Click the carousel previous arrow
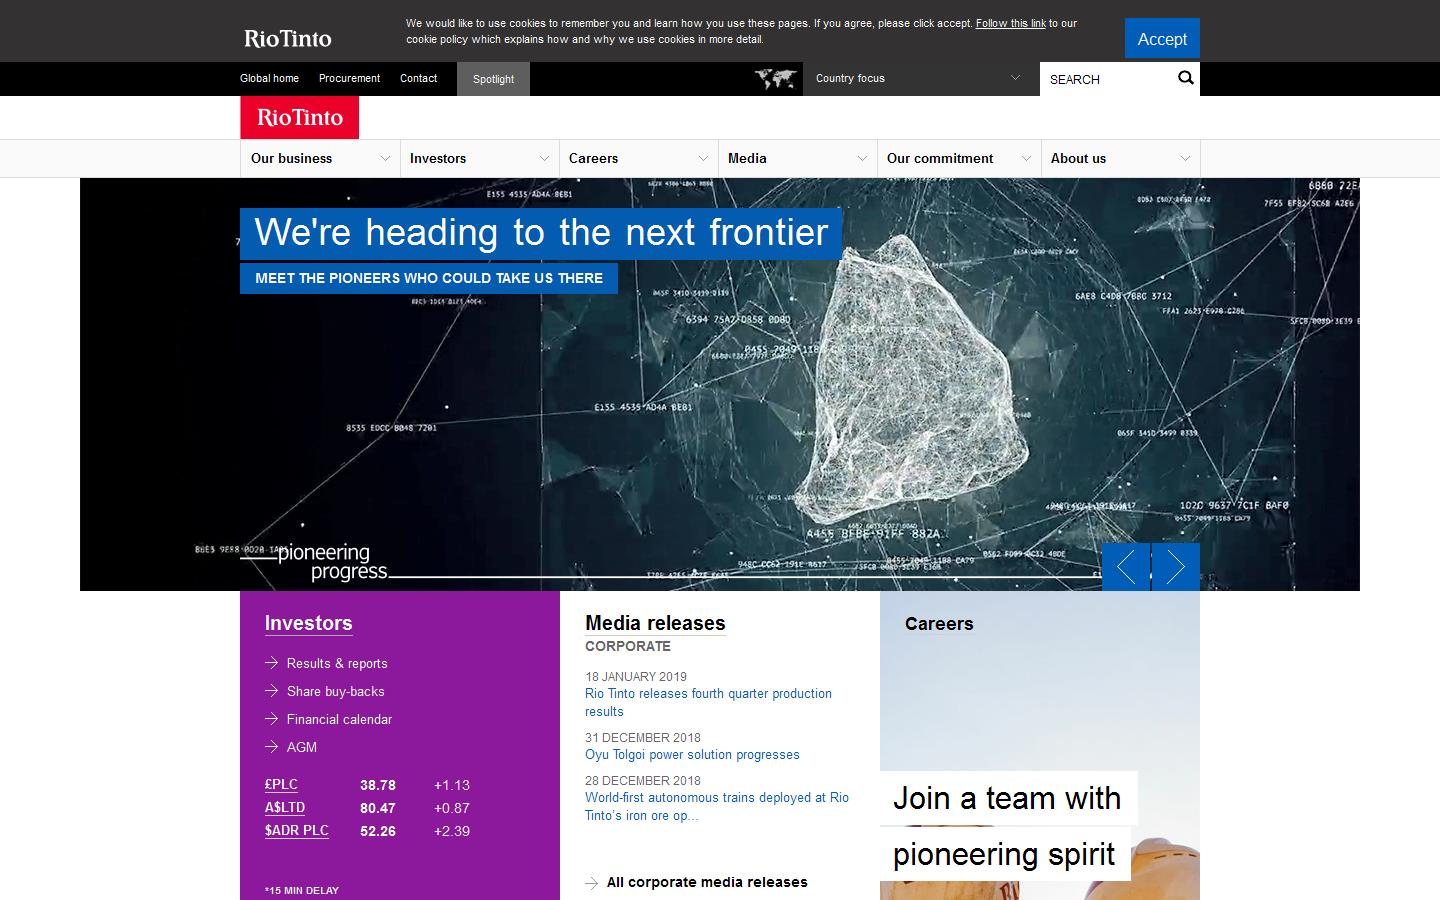The height and width of the screenshot is (900, 1440). 1126,567
